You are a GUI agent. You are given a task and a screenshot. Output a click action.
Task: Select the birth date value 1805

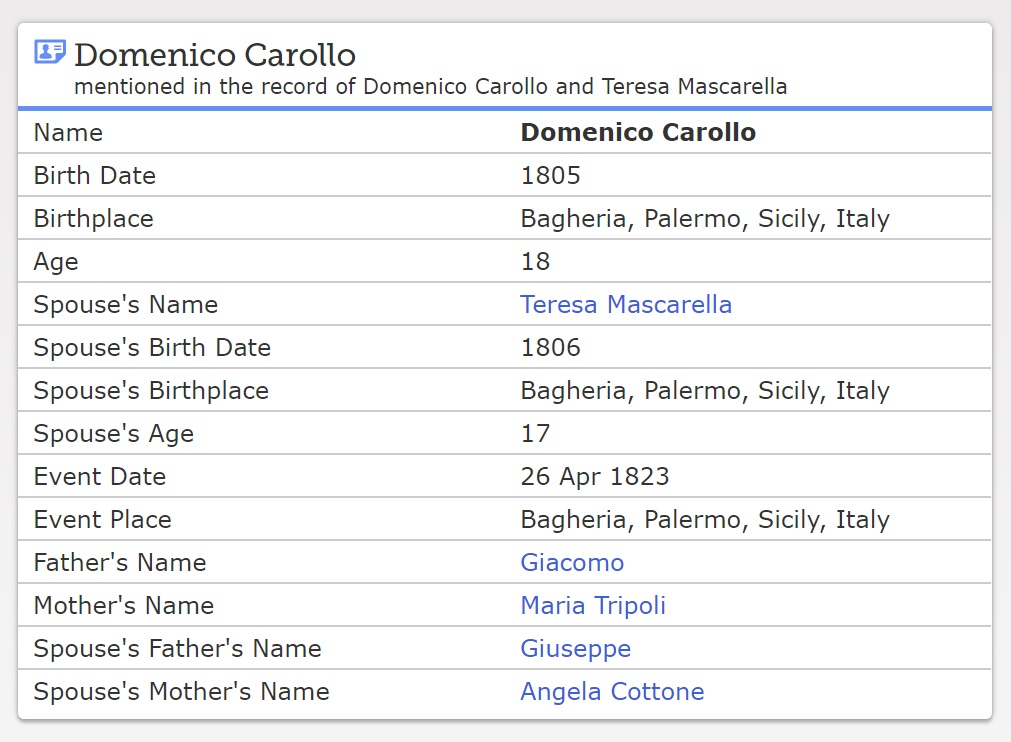tap(550, 176)
